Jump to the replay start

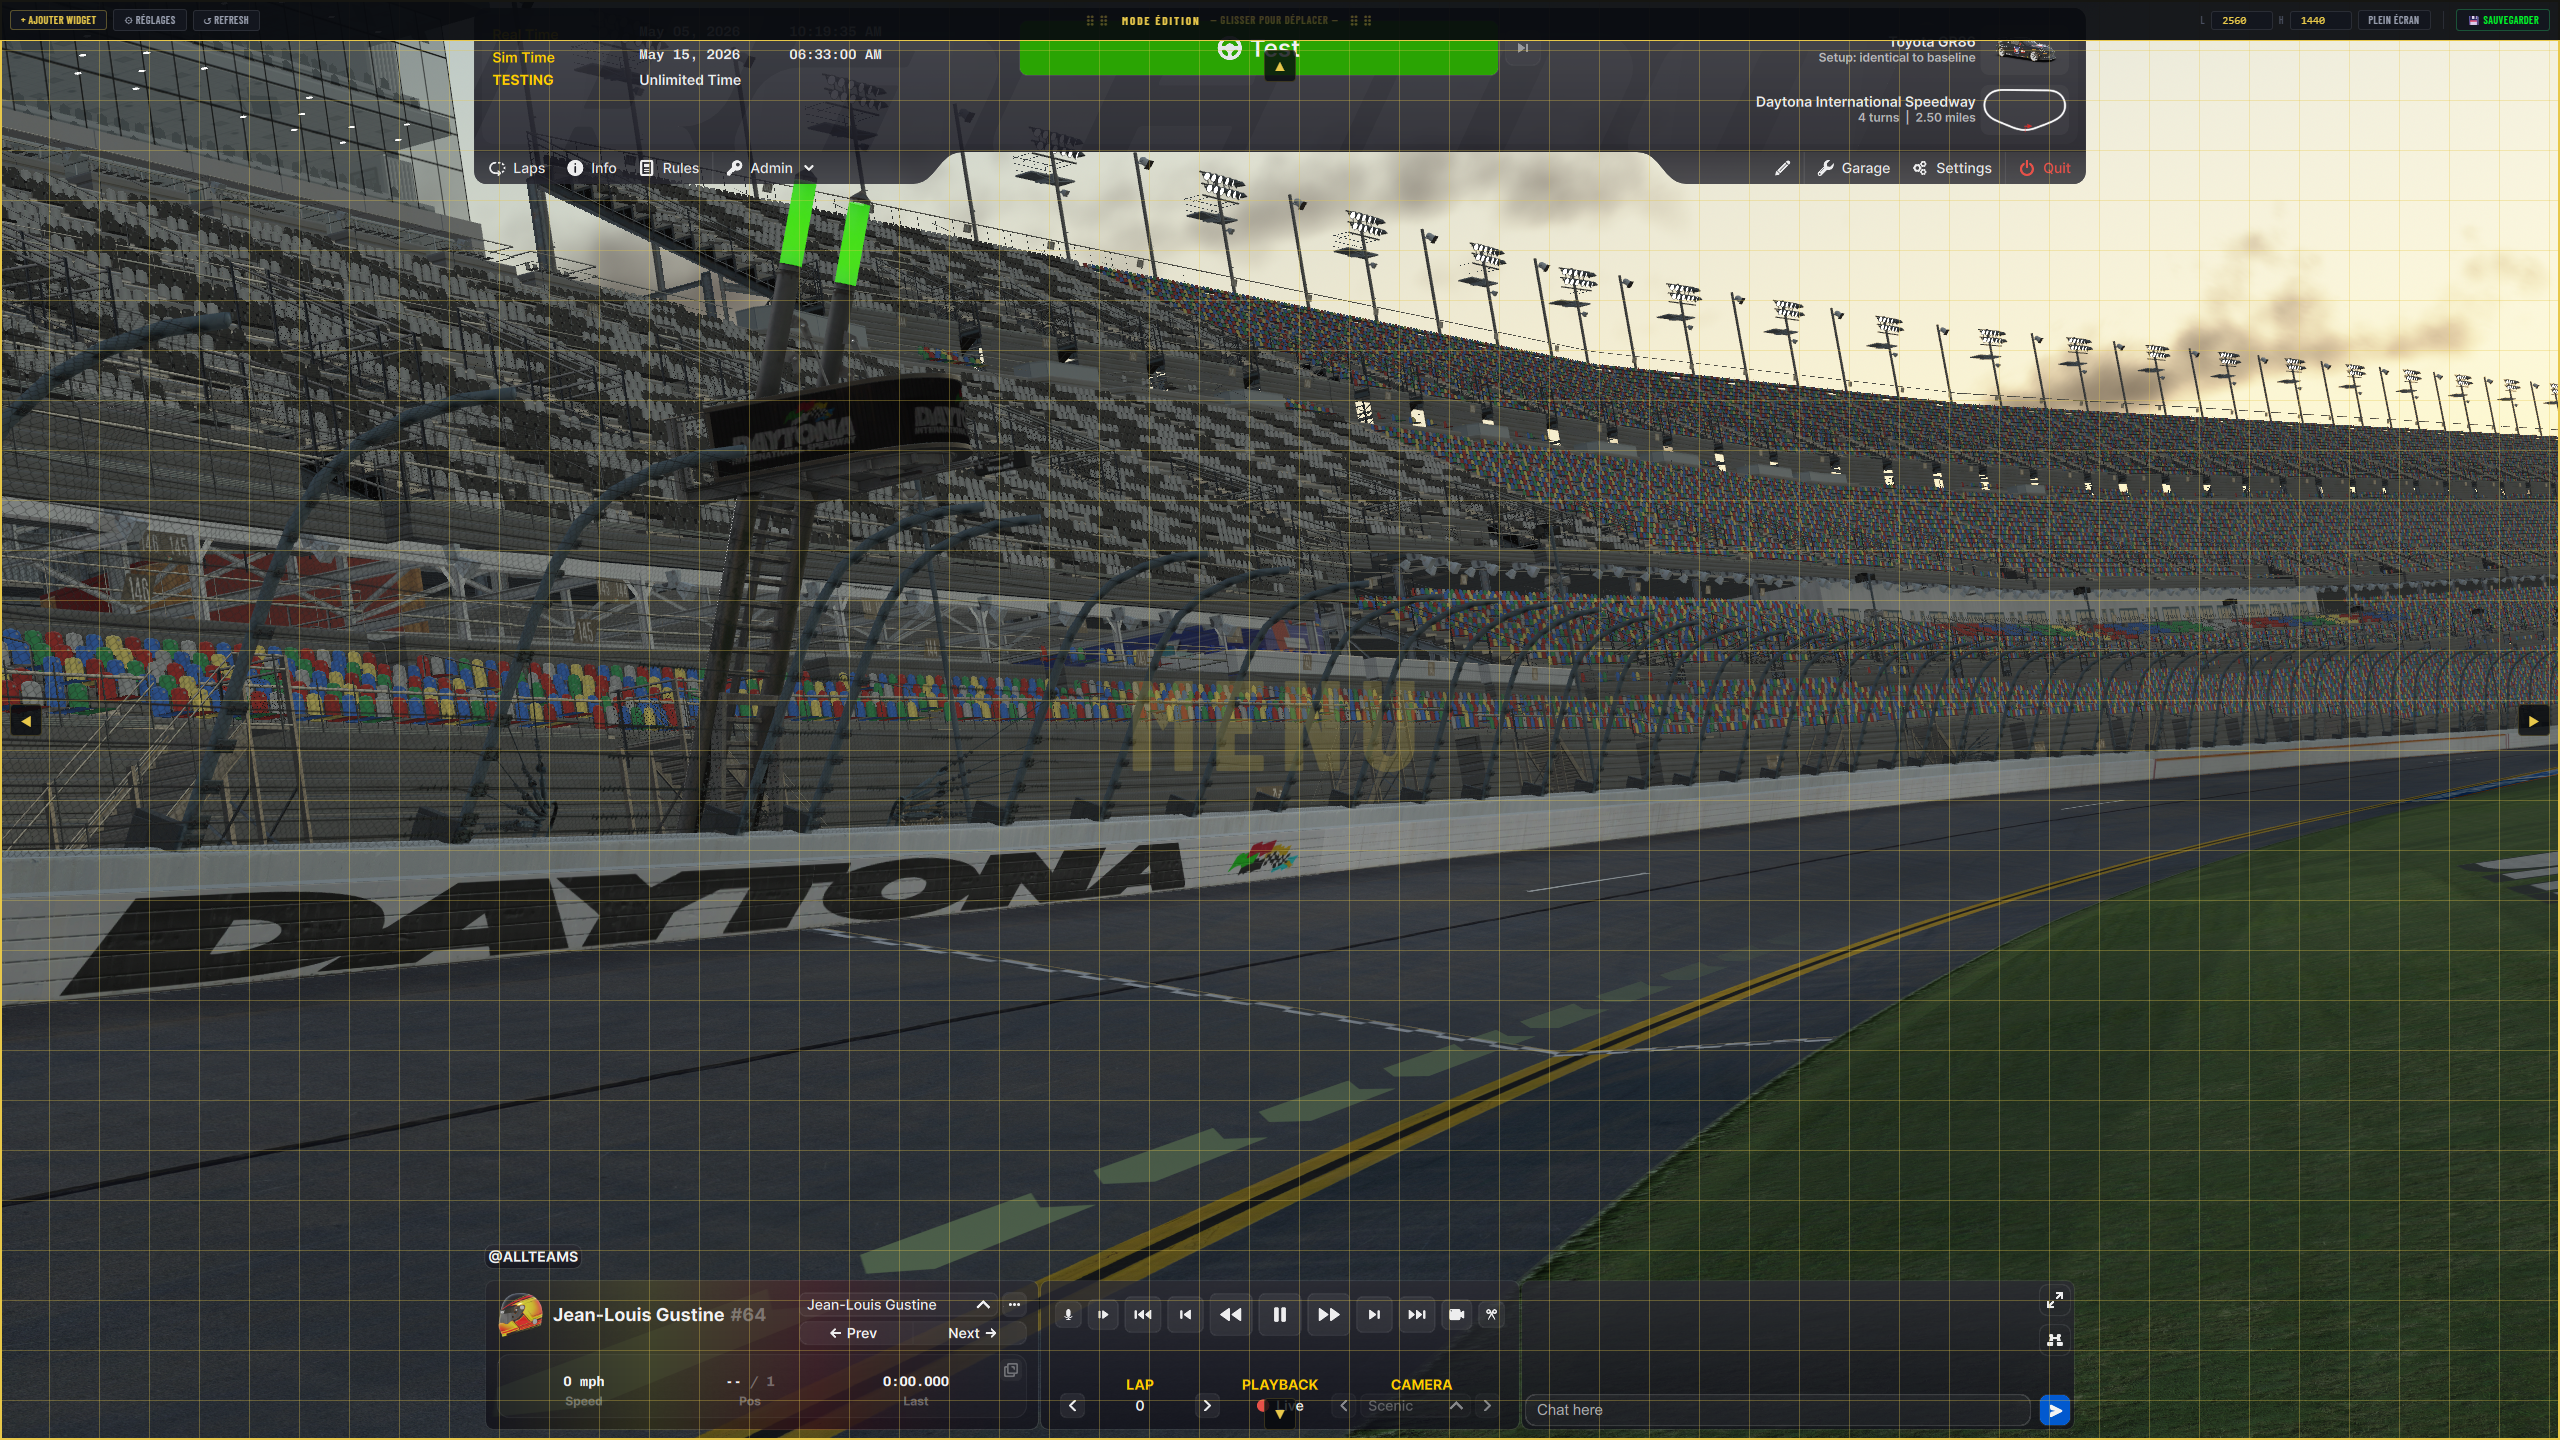1143,1315
